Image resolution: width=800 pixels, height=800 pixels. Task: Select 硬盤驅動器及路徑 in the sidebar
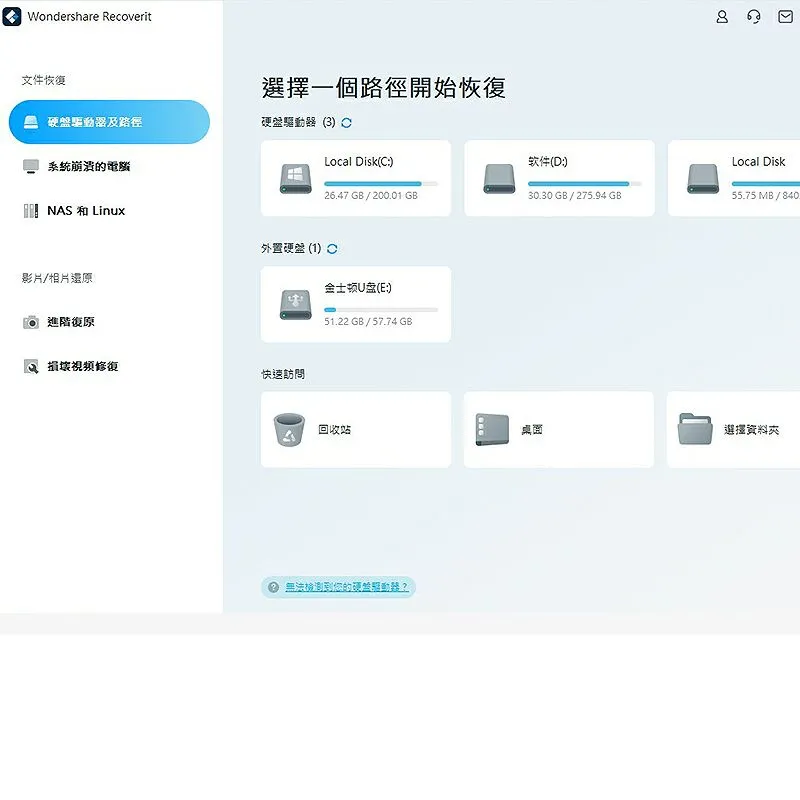(x=110, y=121)
